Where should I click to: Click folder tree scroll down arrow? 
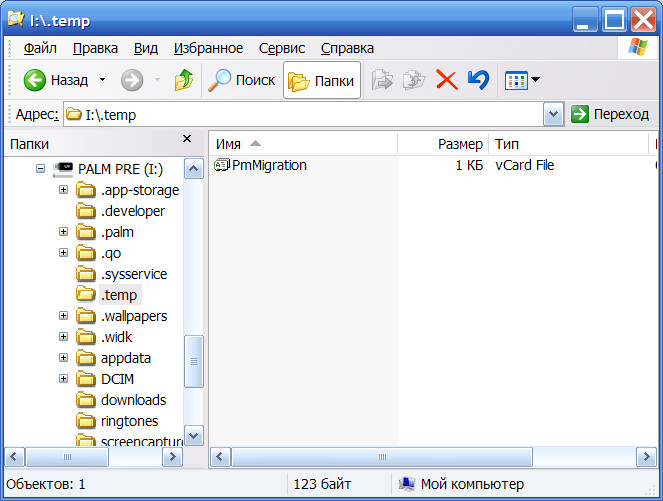click(194, 435)
